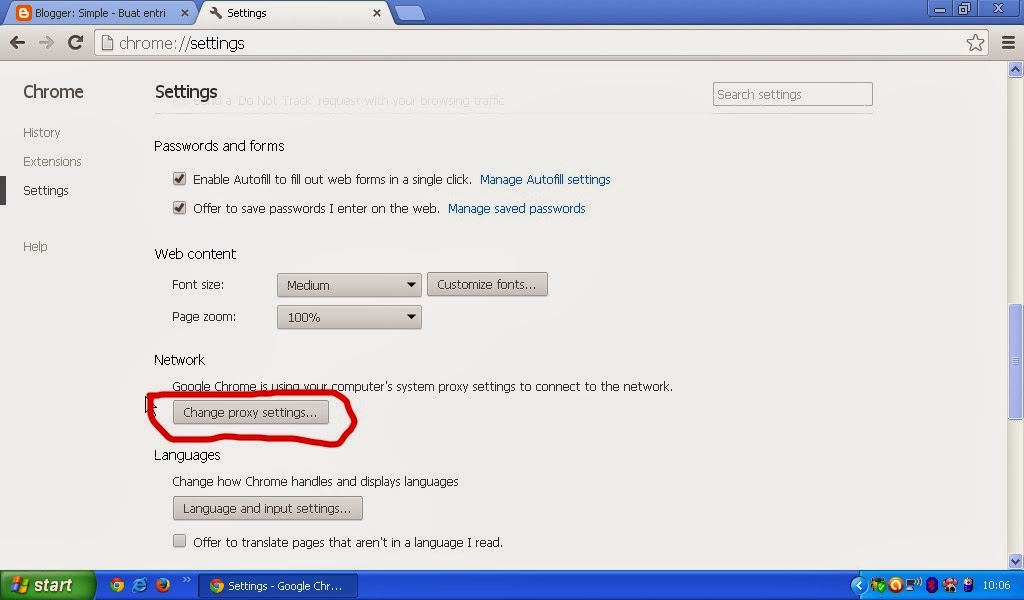
Task: Open the wireless network tray icon
Action: point(914,584)
